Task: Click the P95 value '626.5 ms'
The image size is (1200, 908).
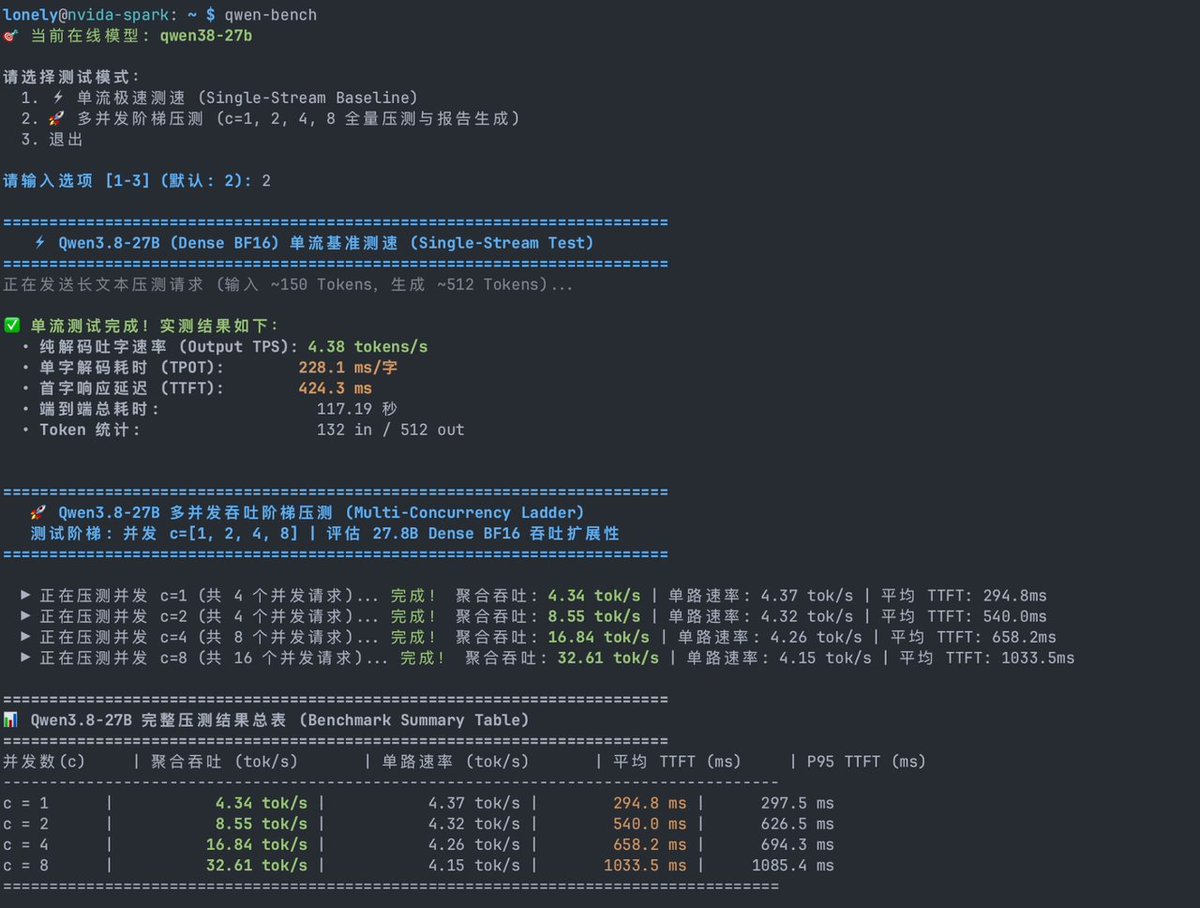Action: [x=797, y=824]
